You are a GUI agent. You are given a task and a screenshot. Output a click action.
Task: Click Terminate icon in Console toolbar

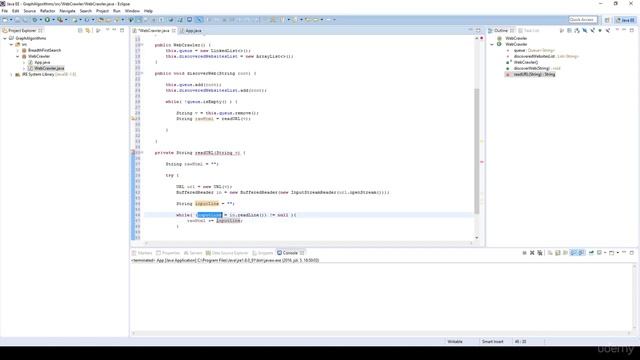point(524,253)
